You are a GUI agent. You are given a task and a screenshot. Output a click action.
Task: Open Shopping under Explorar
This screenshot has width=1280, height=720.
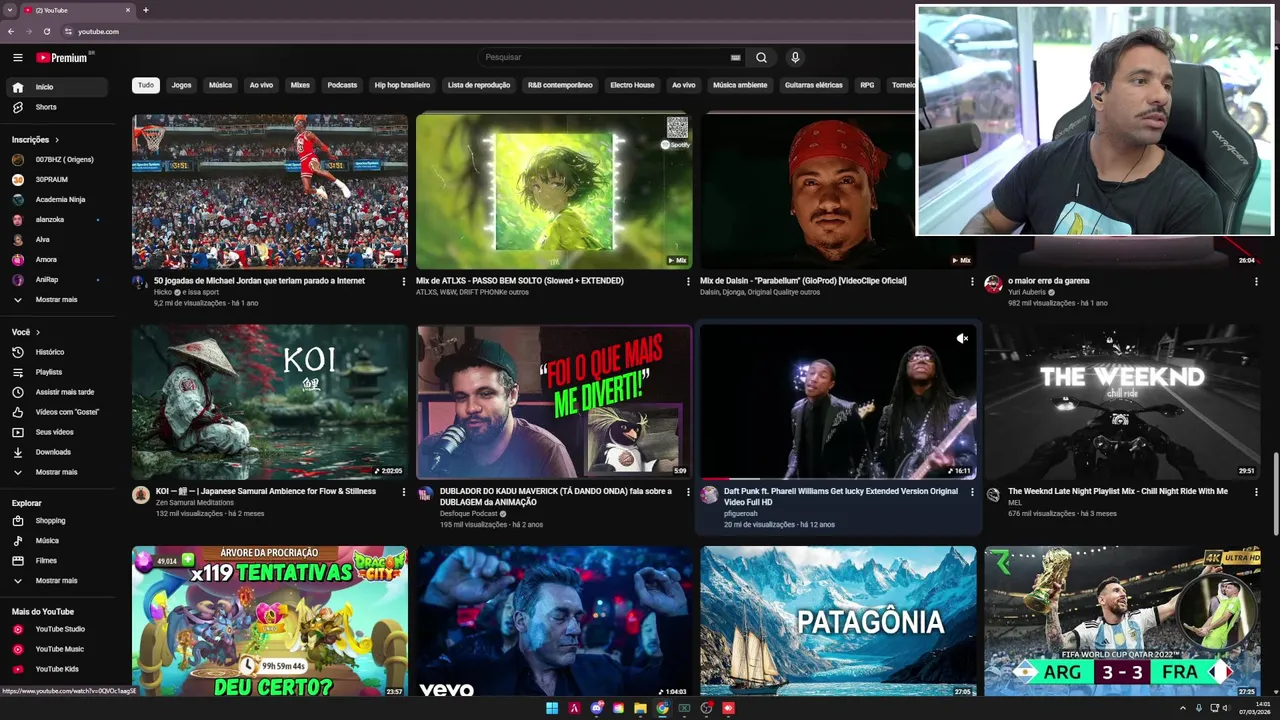[58, 520]
